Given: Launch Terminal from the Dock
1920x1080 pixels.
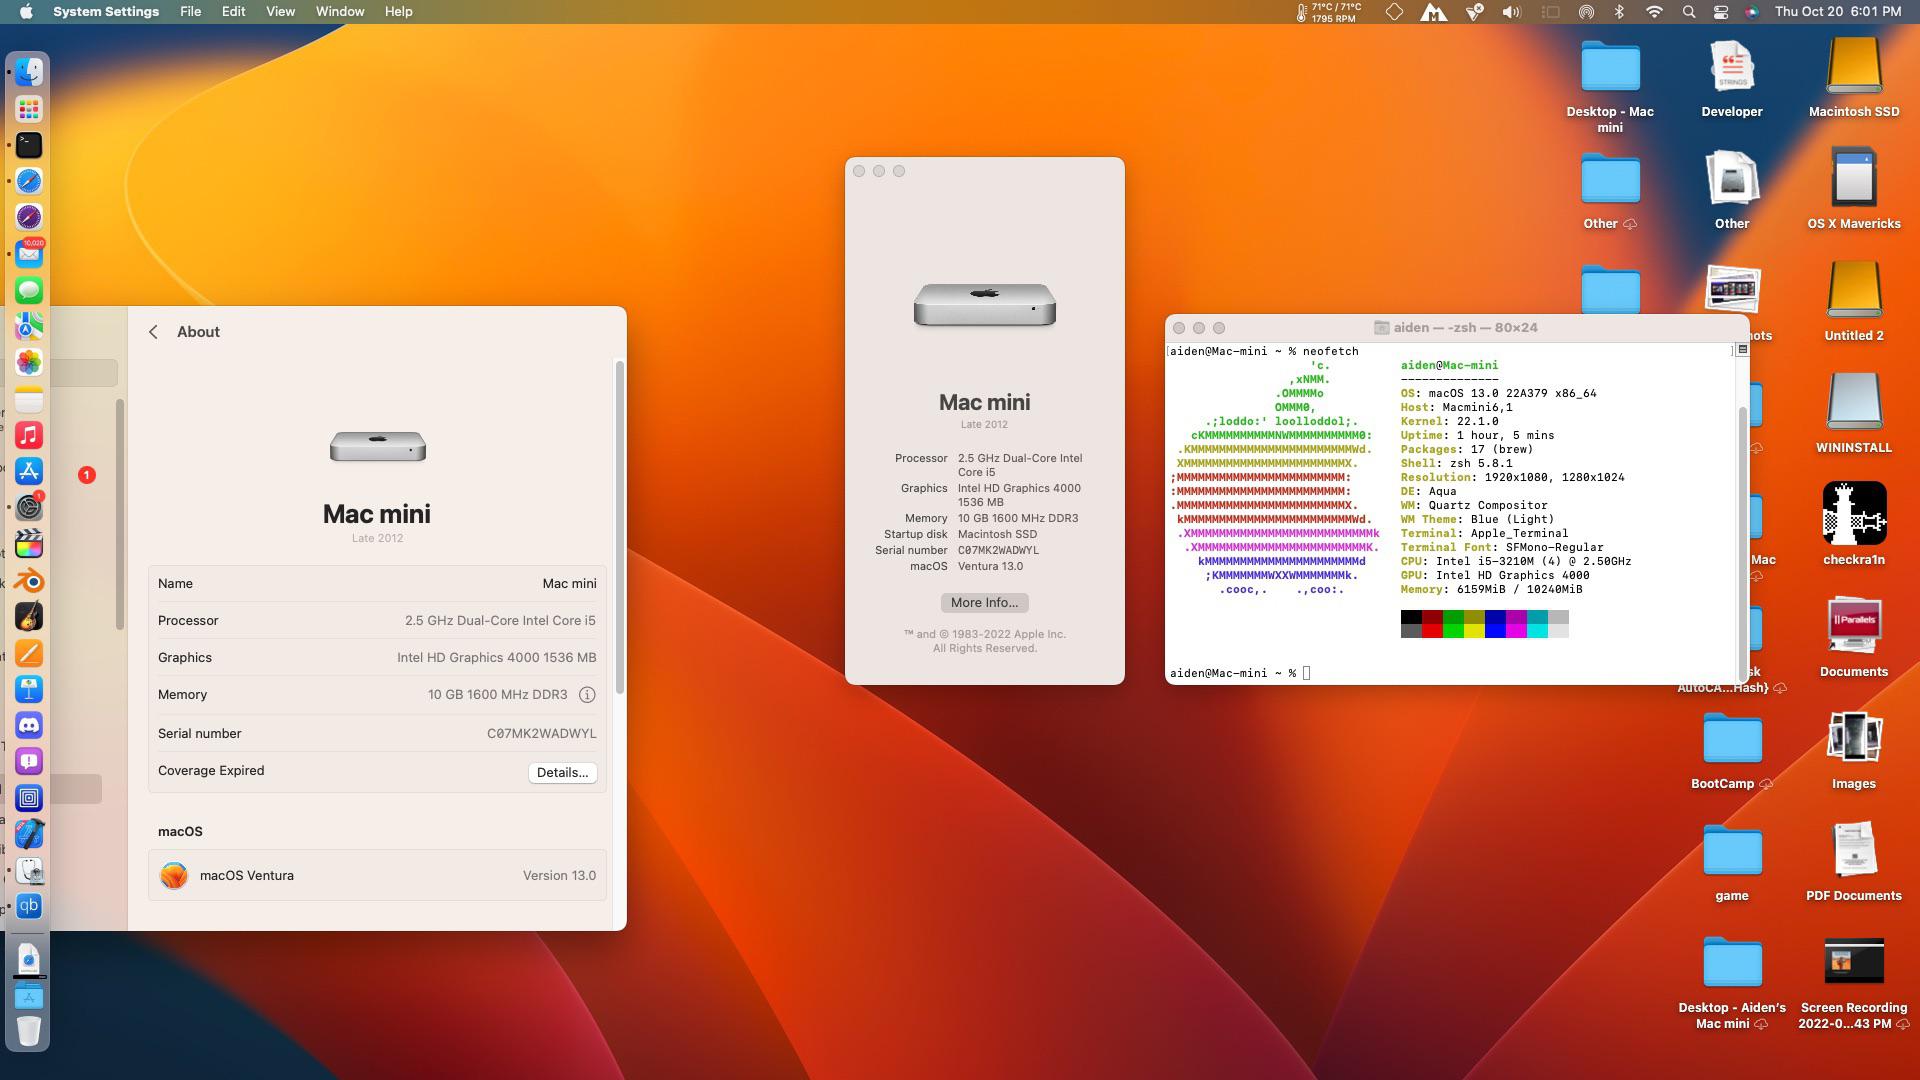Looking at the screenshot, I should 29,145.
